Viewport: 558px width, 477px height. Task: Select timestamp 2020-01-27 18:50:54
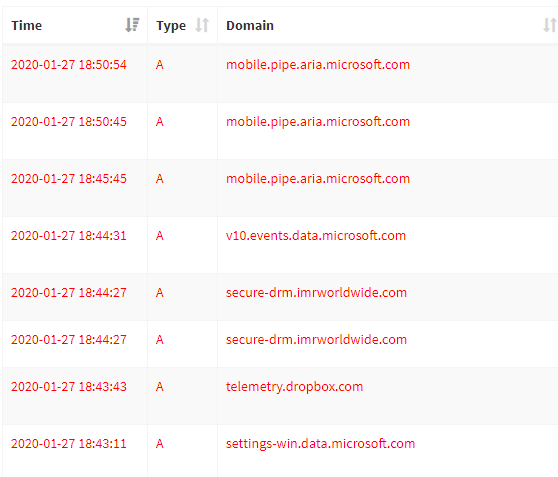[x=69, y=65]
